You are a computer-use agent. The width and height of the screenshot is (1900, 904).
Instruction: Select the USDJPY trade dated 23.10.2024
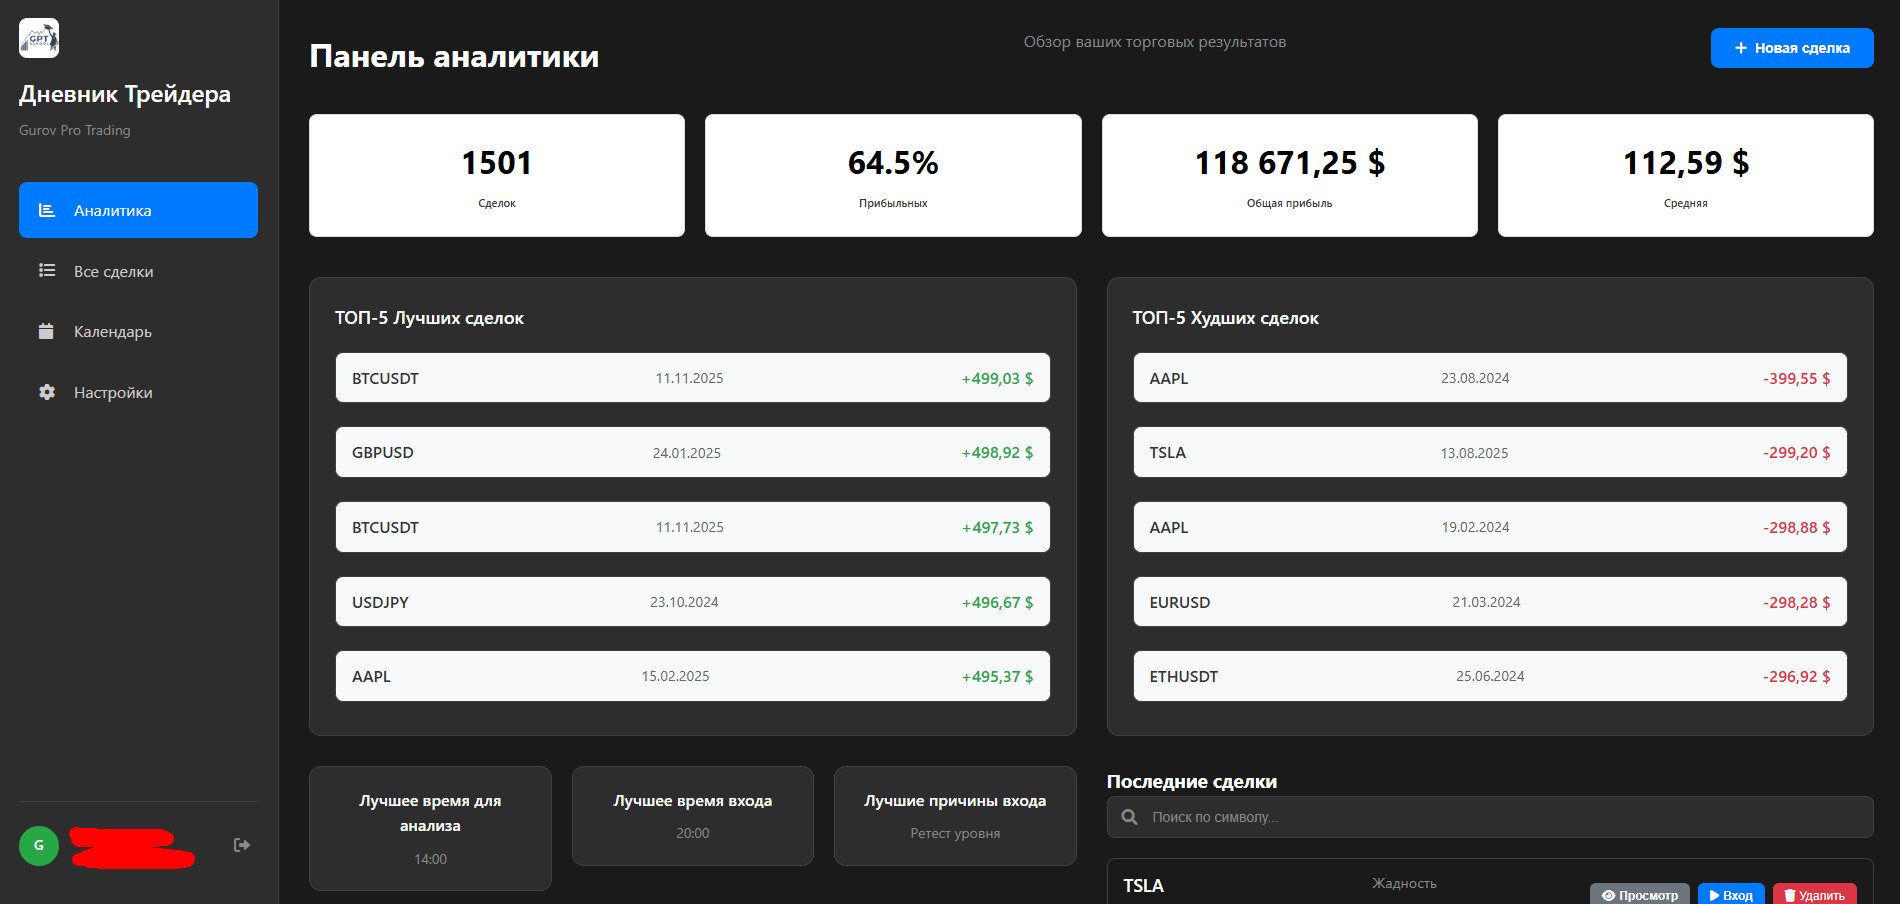(x=692, y=602)
